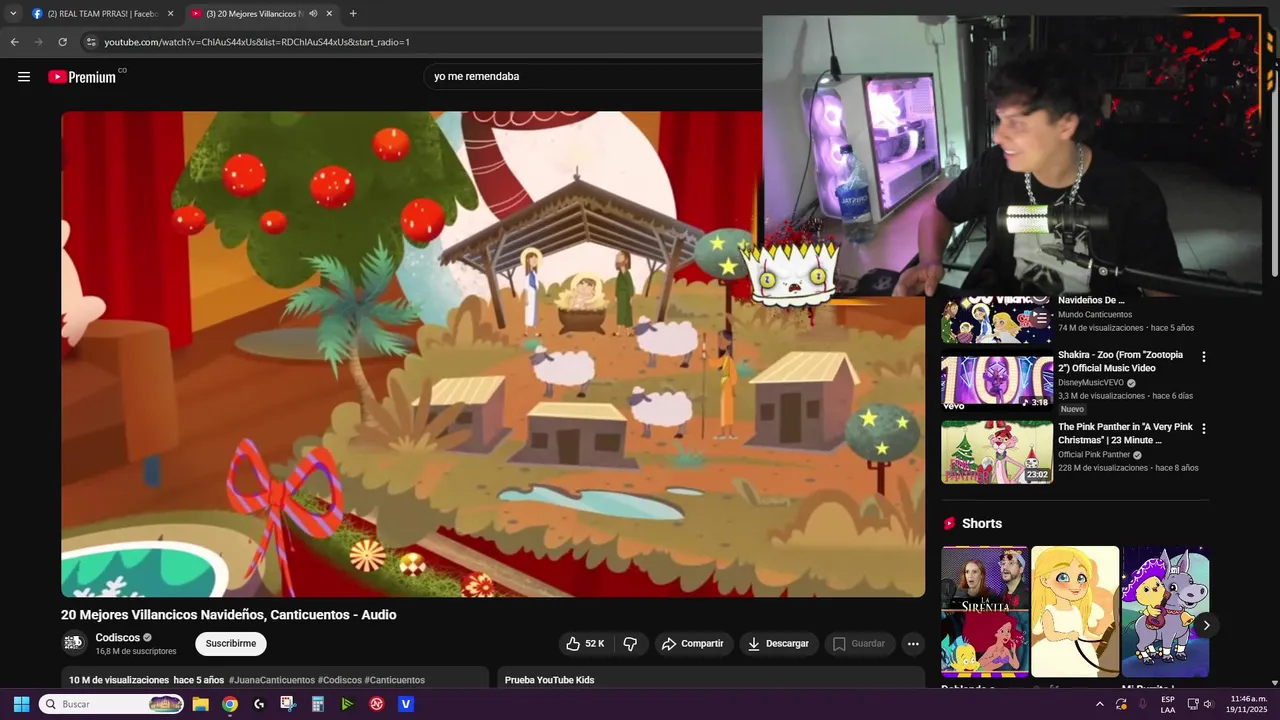Download the video via Descargar
Viewport: 1280px width, 720px height.
pyautogui.click(x=779, y=644)
